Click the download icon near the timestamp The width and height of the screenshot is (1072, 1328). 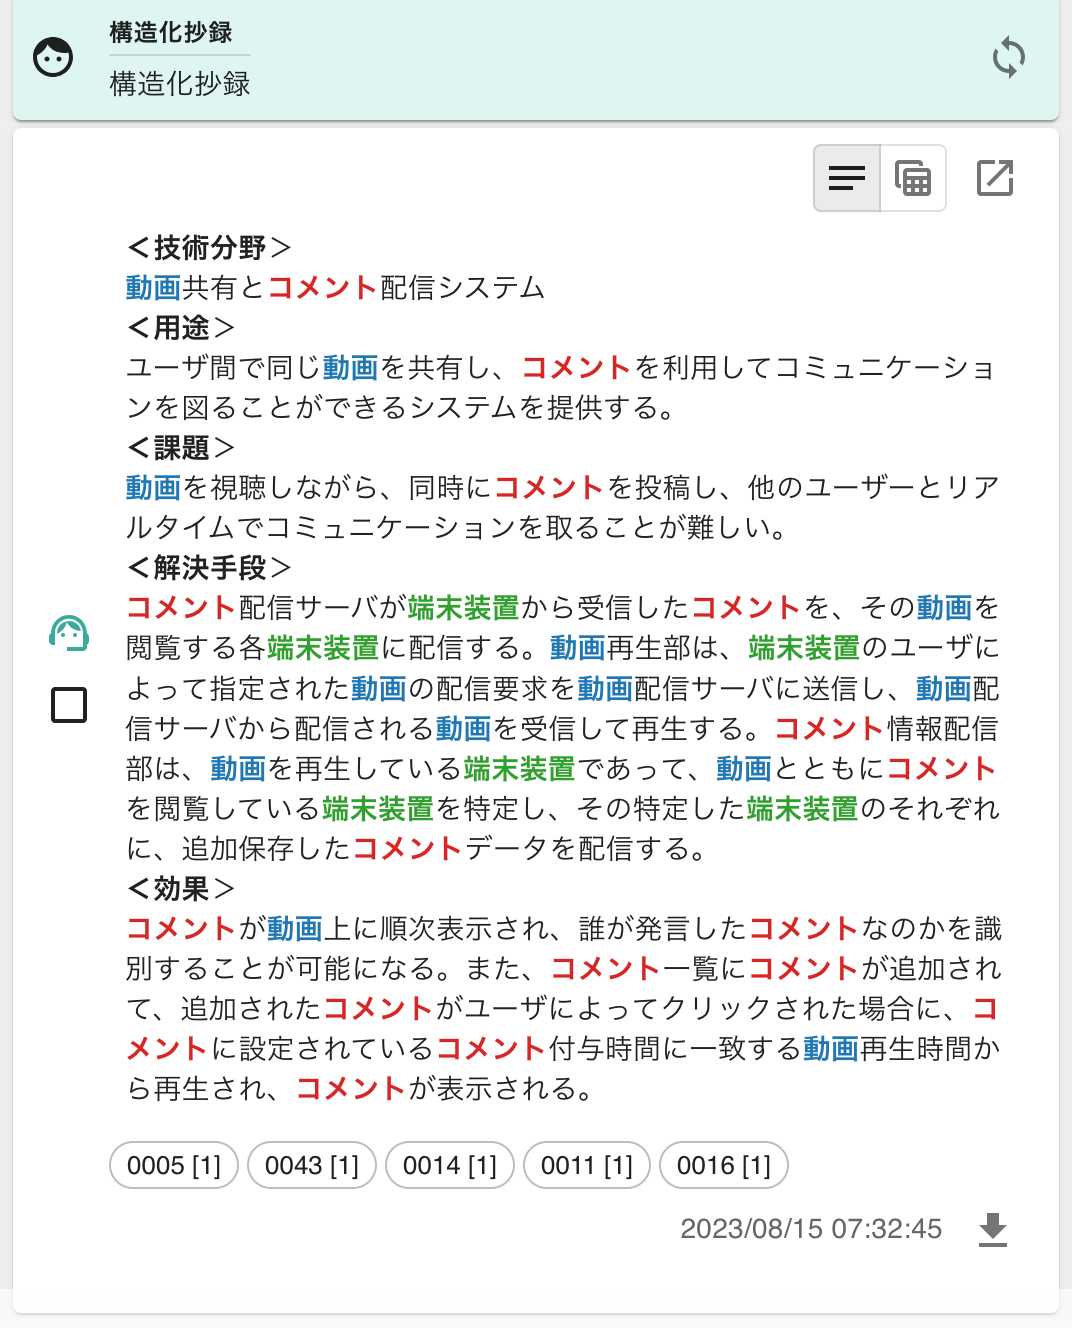[x=993, y=1232]
